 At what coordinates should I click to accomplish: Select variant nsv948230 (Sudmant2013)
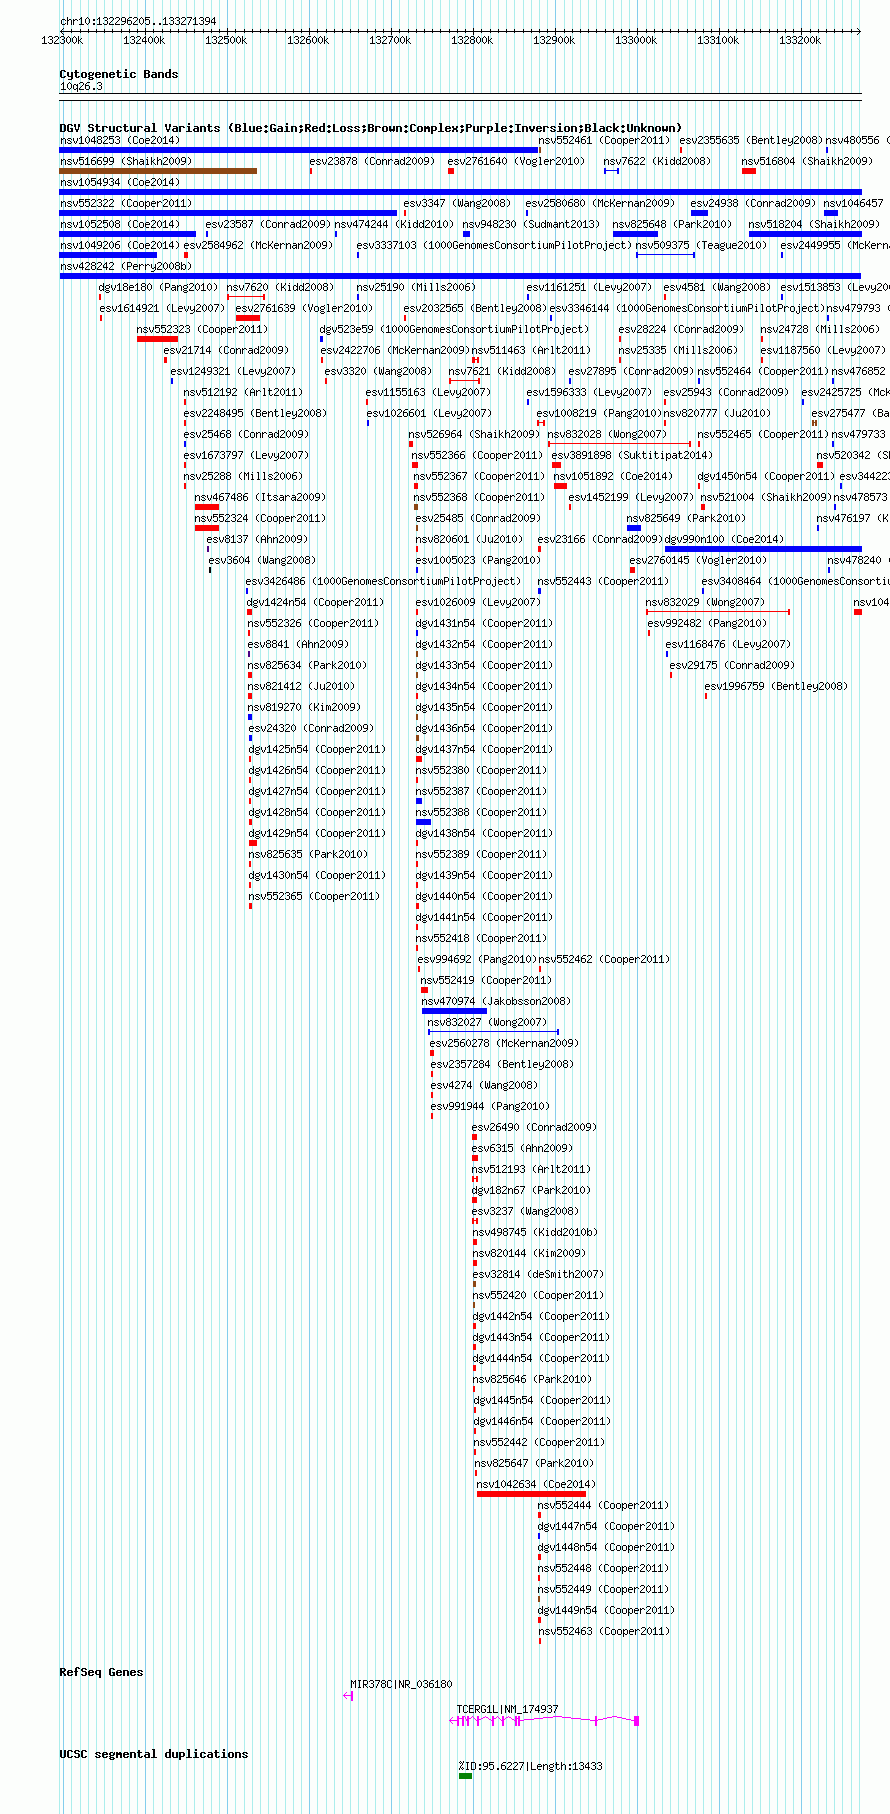click(531, 224)
